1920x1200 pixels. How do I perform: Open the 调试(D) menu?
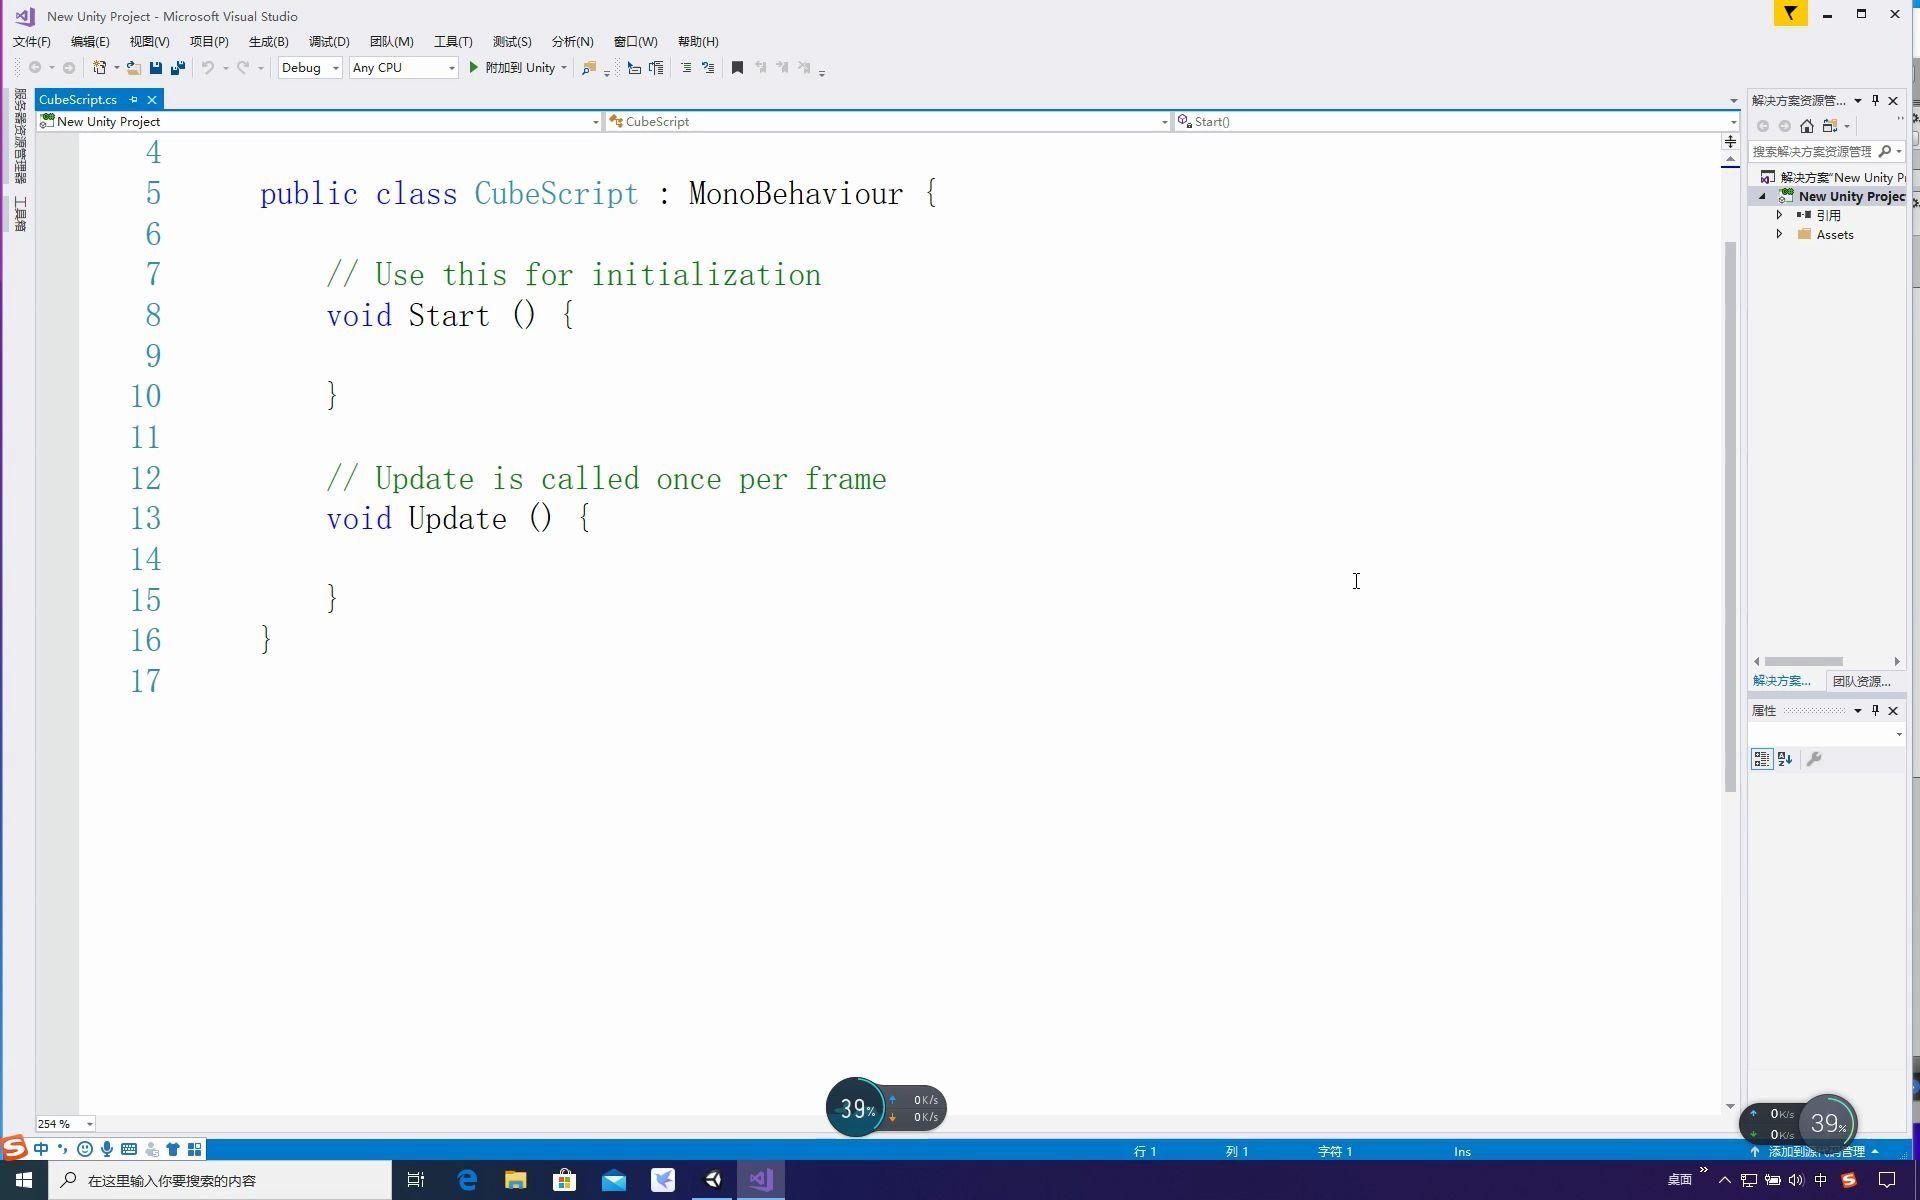329,41
